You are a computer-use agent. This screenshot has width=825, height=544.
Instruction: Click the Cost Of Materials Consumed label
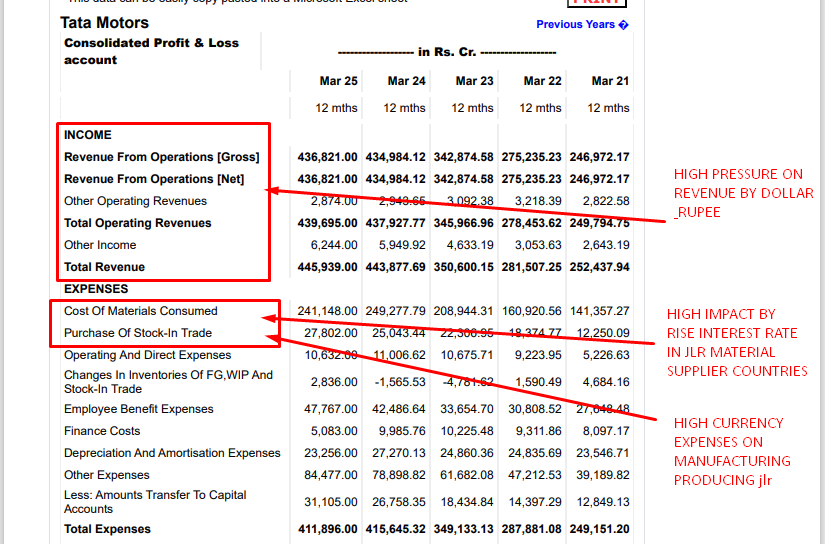(x=140, y=311)
